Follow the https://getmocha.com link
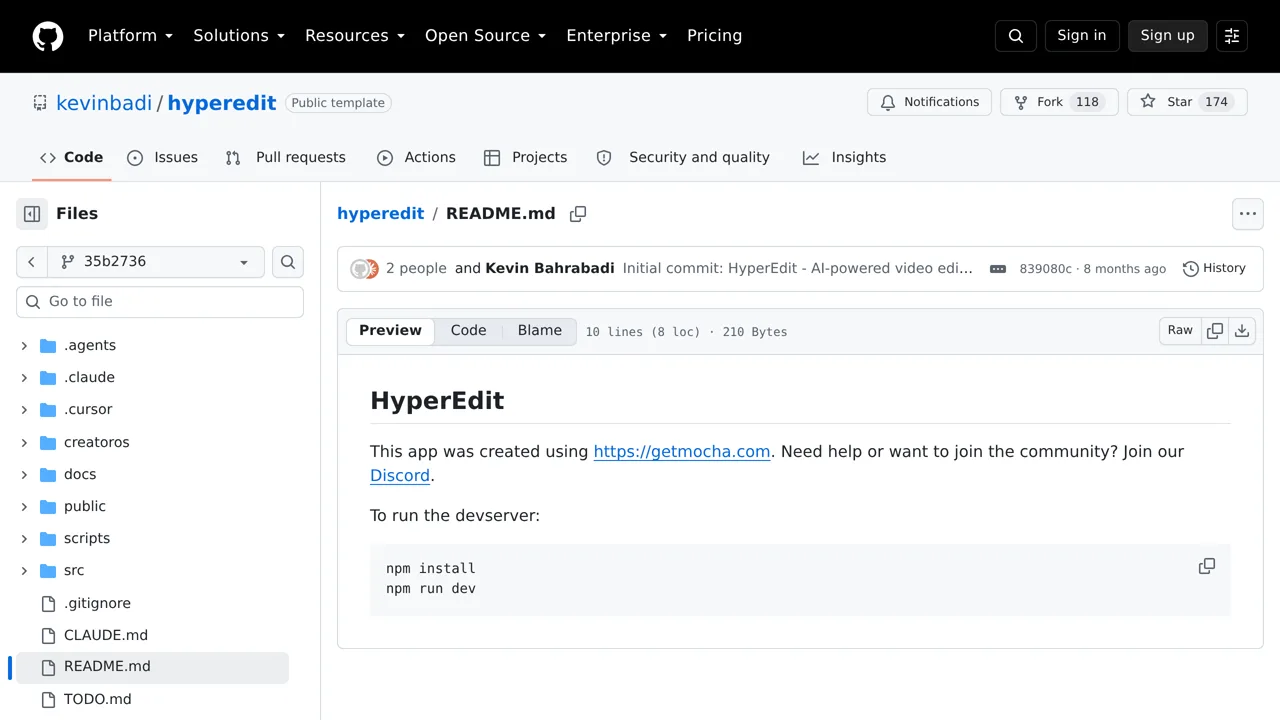 (x=682, y=452)
